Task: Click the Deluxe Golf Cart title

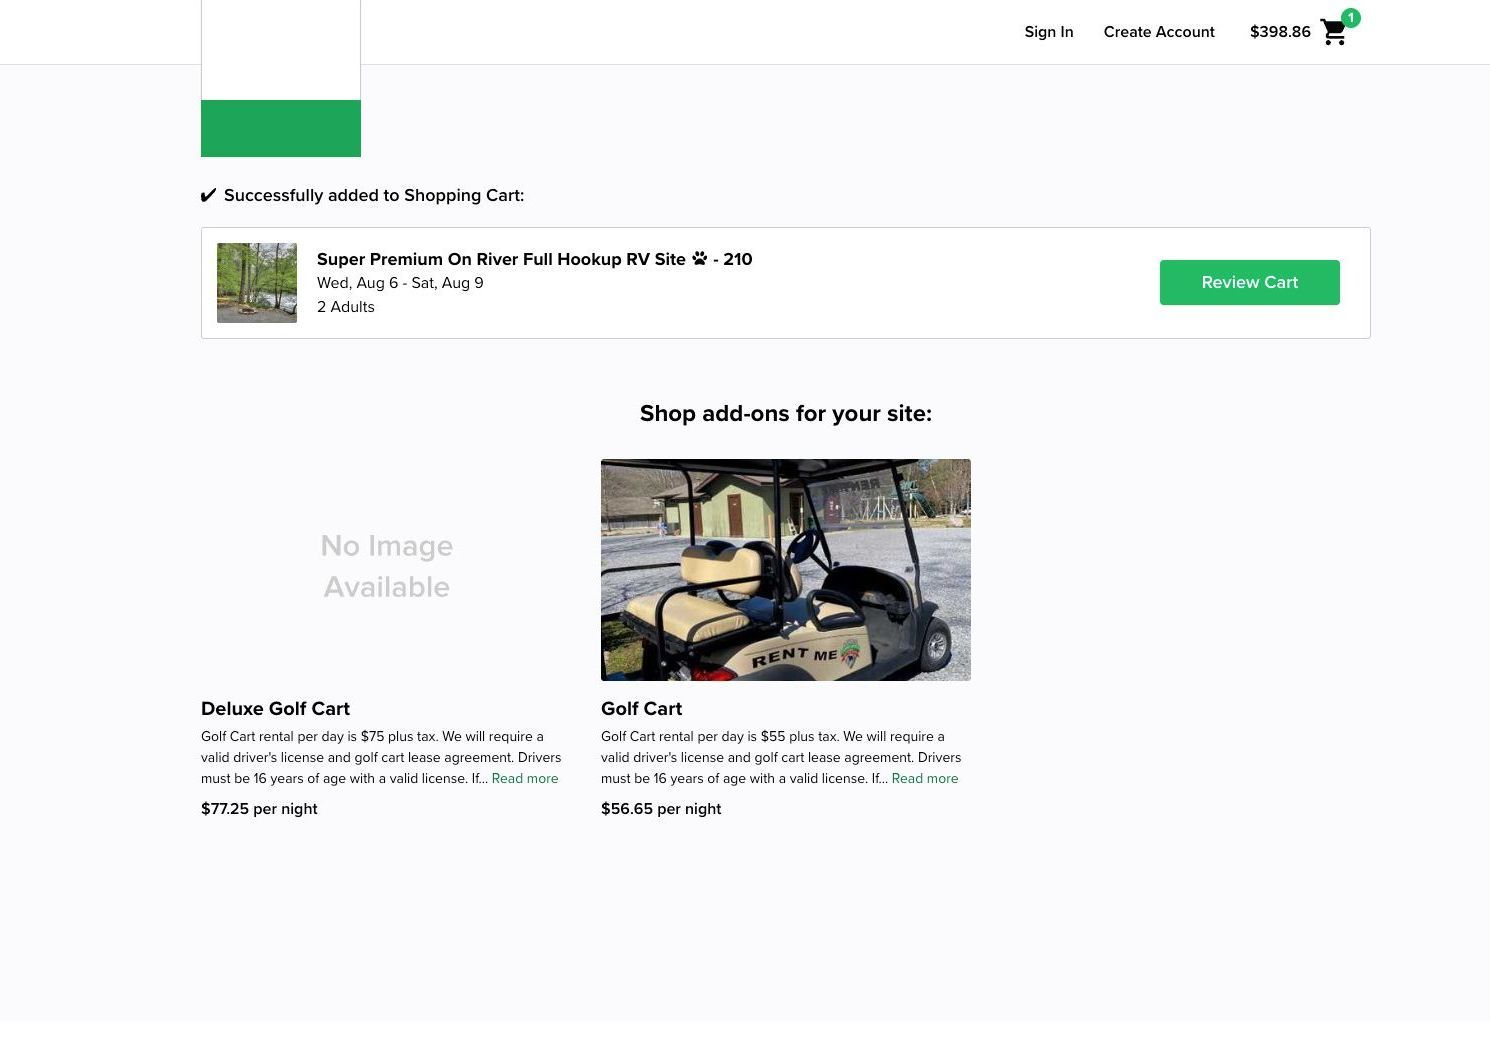Action: point(275,708)
